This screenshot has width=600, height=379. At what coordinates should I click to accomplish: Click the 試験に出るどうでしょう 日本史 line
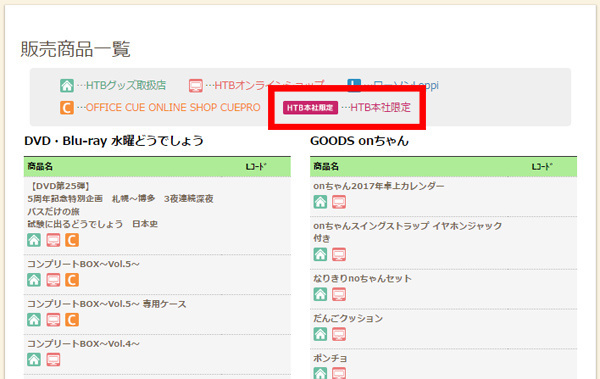(93, 224)
